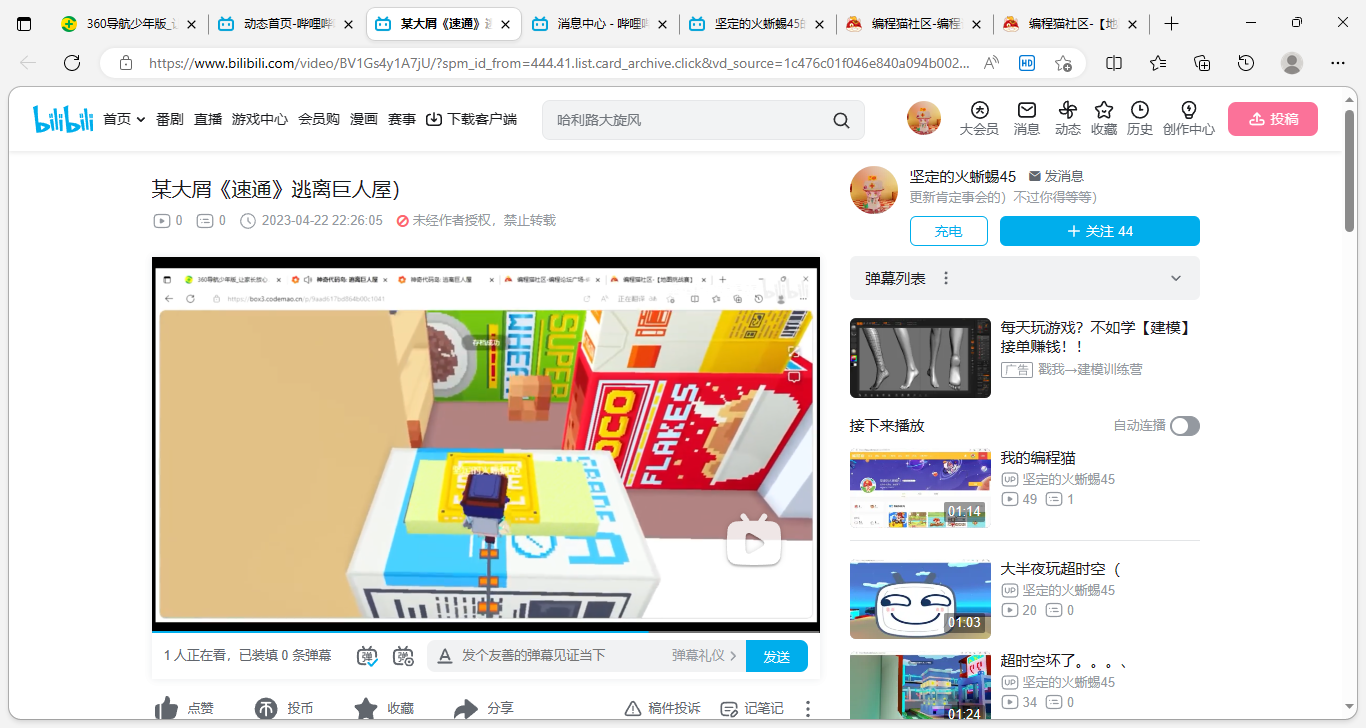Viewport: 1366px width, 728px height.
Task: Open 大半夜玩超时空 video thumbnail
Action: pos(920,599)
